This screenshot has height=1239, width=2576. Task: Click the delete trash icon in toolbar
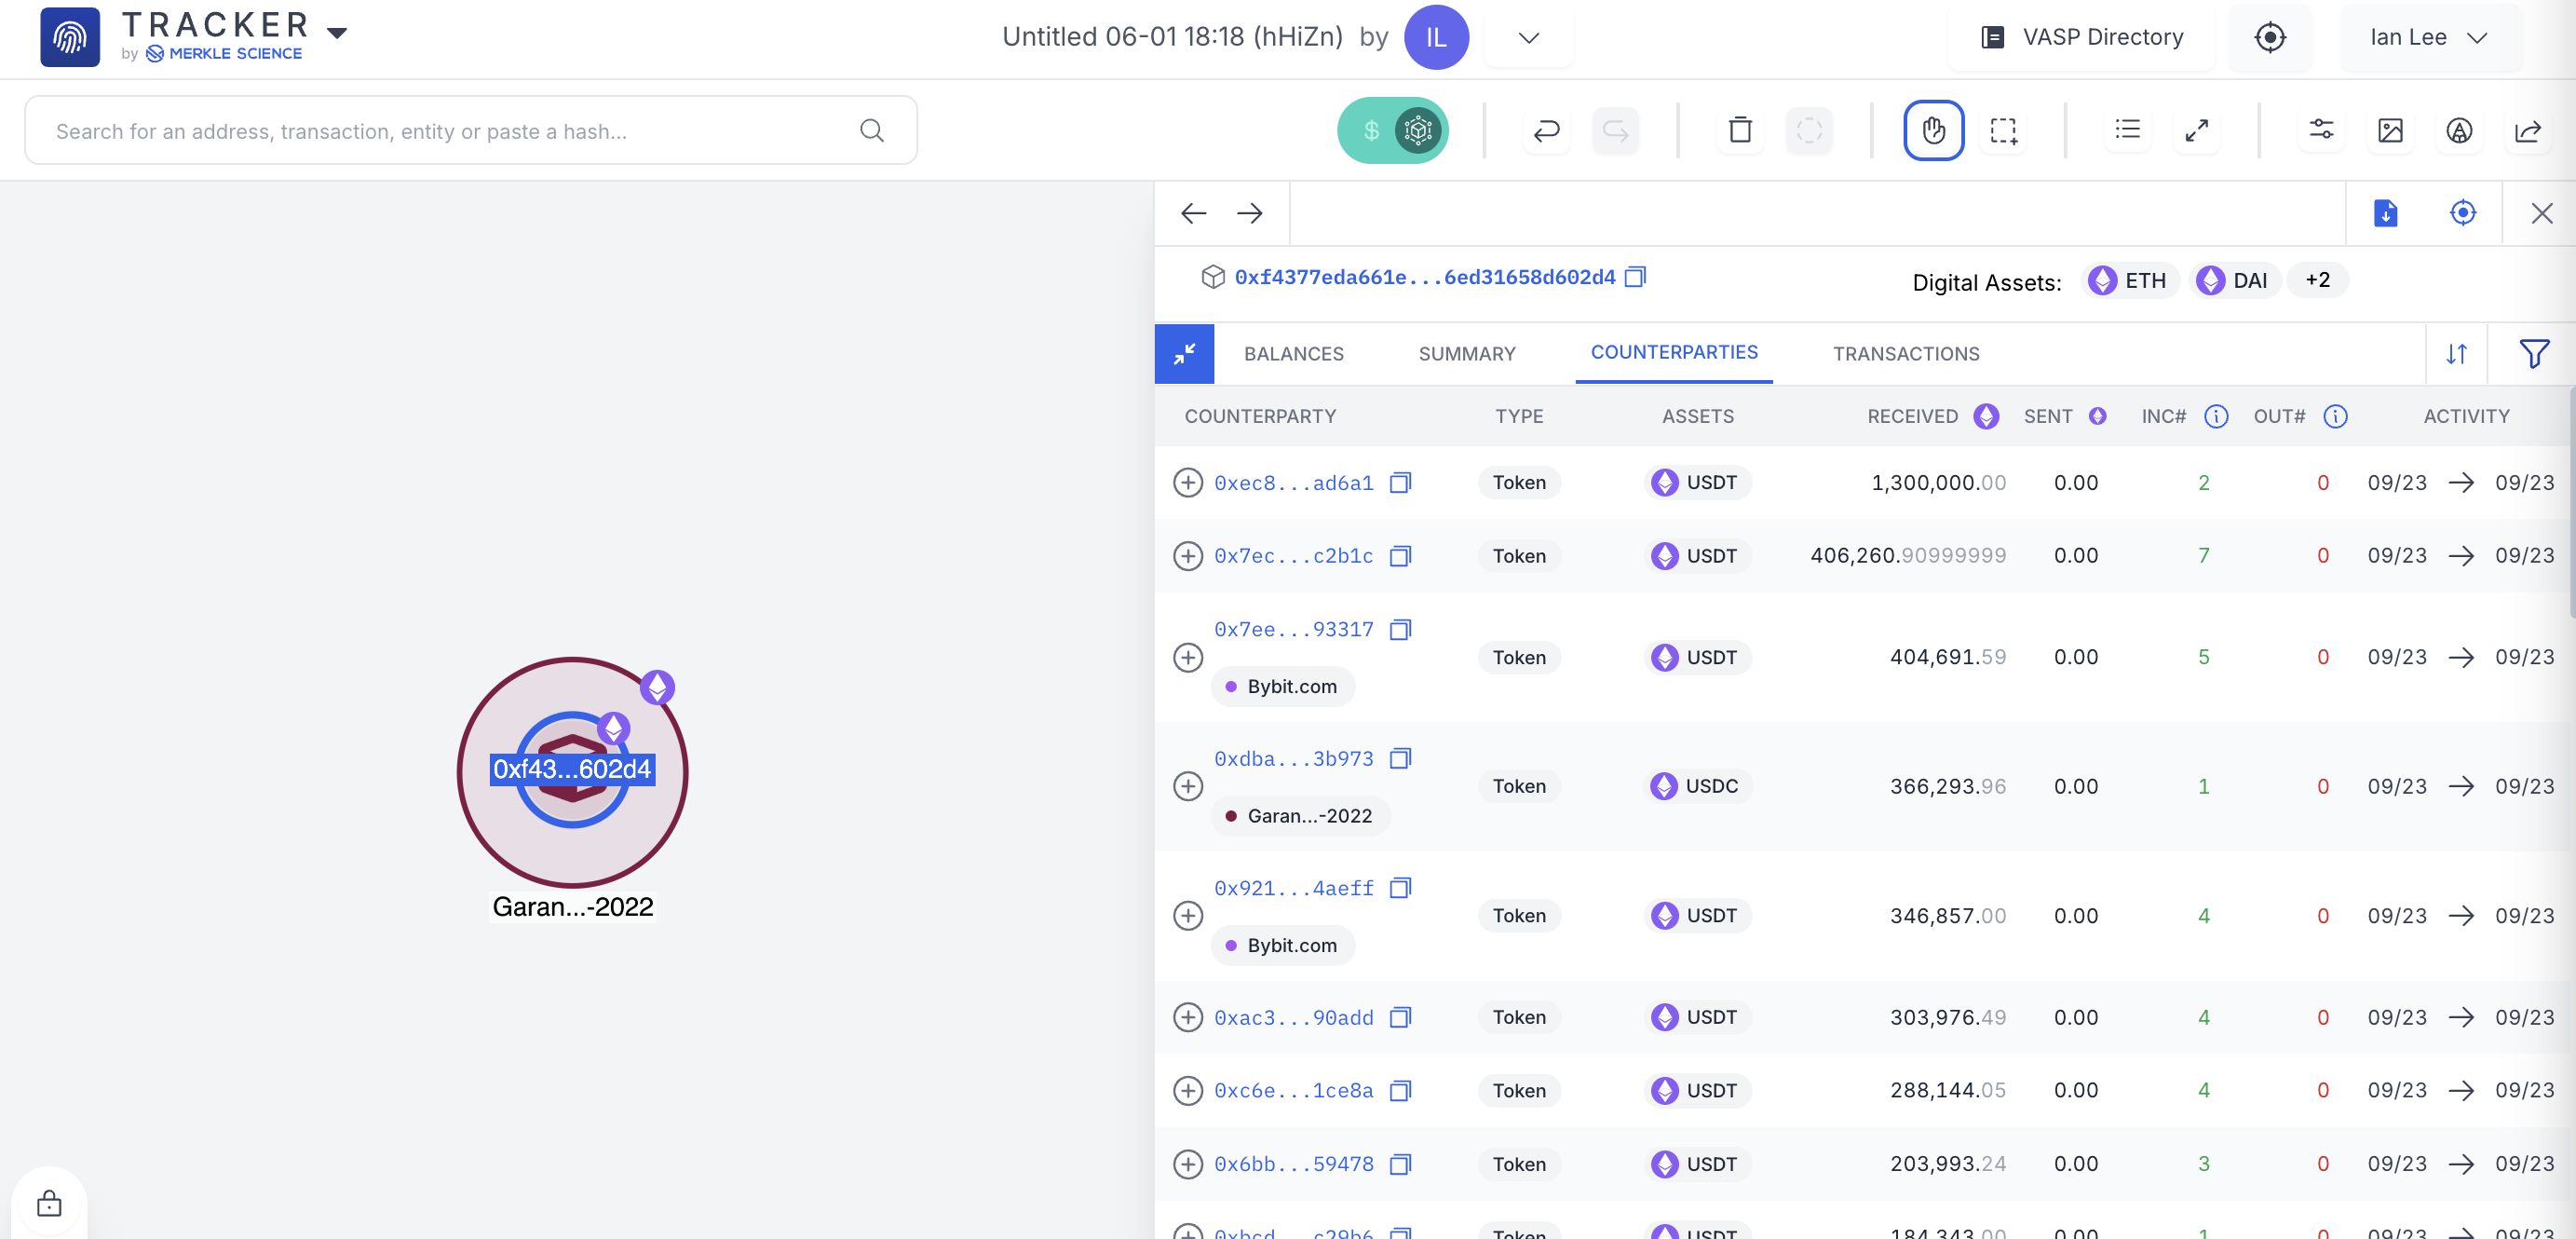(x=1740, y=130)
